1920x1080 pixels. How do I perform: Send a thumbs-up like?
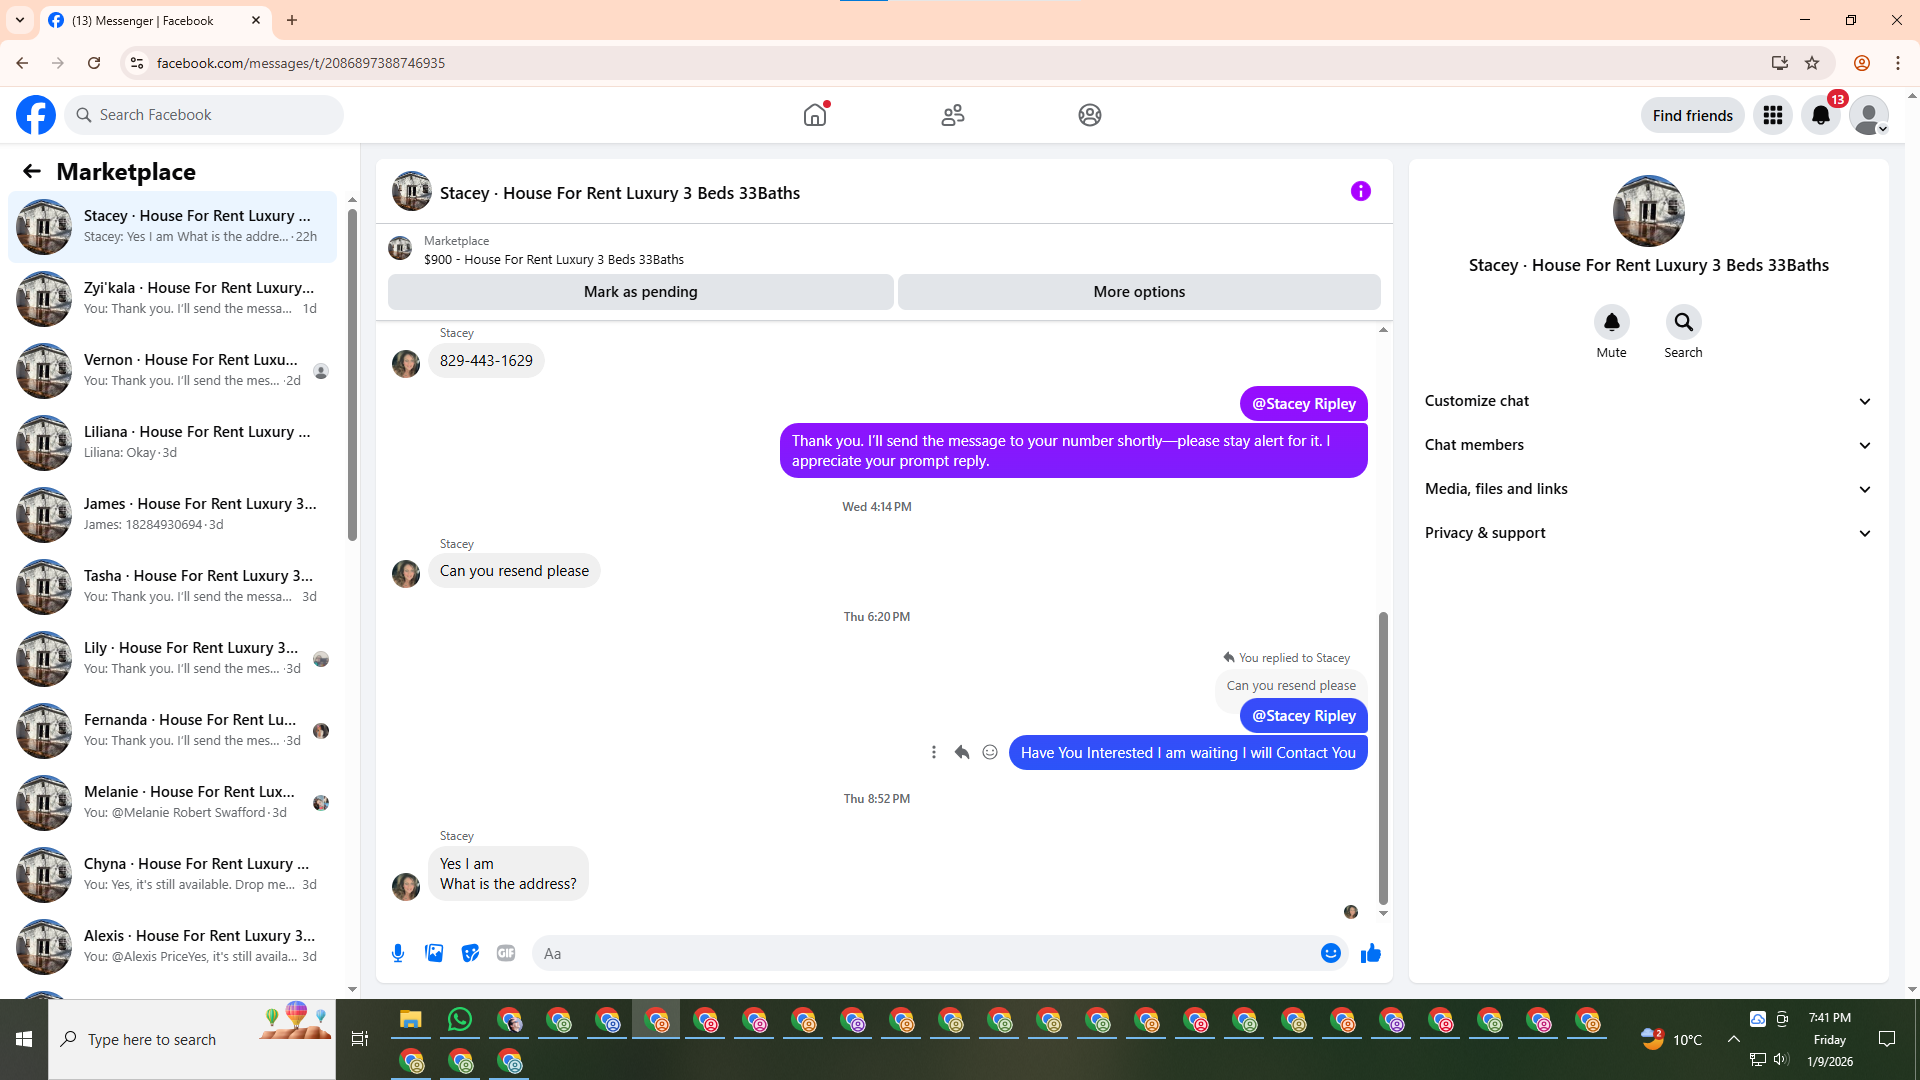(1370, 953)
